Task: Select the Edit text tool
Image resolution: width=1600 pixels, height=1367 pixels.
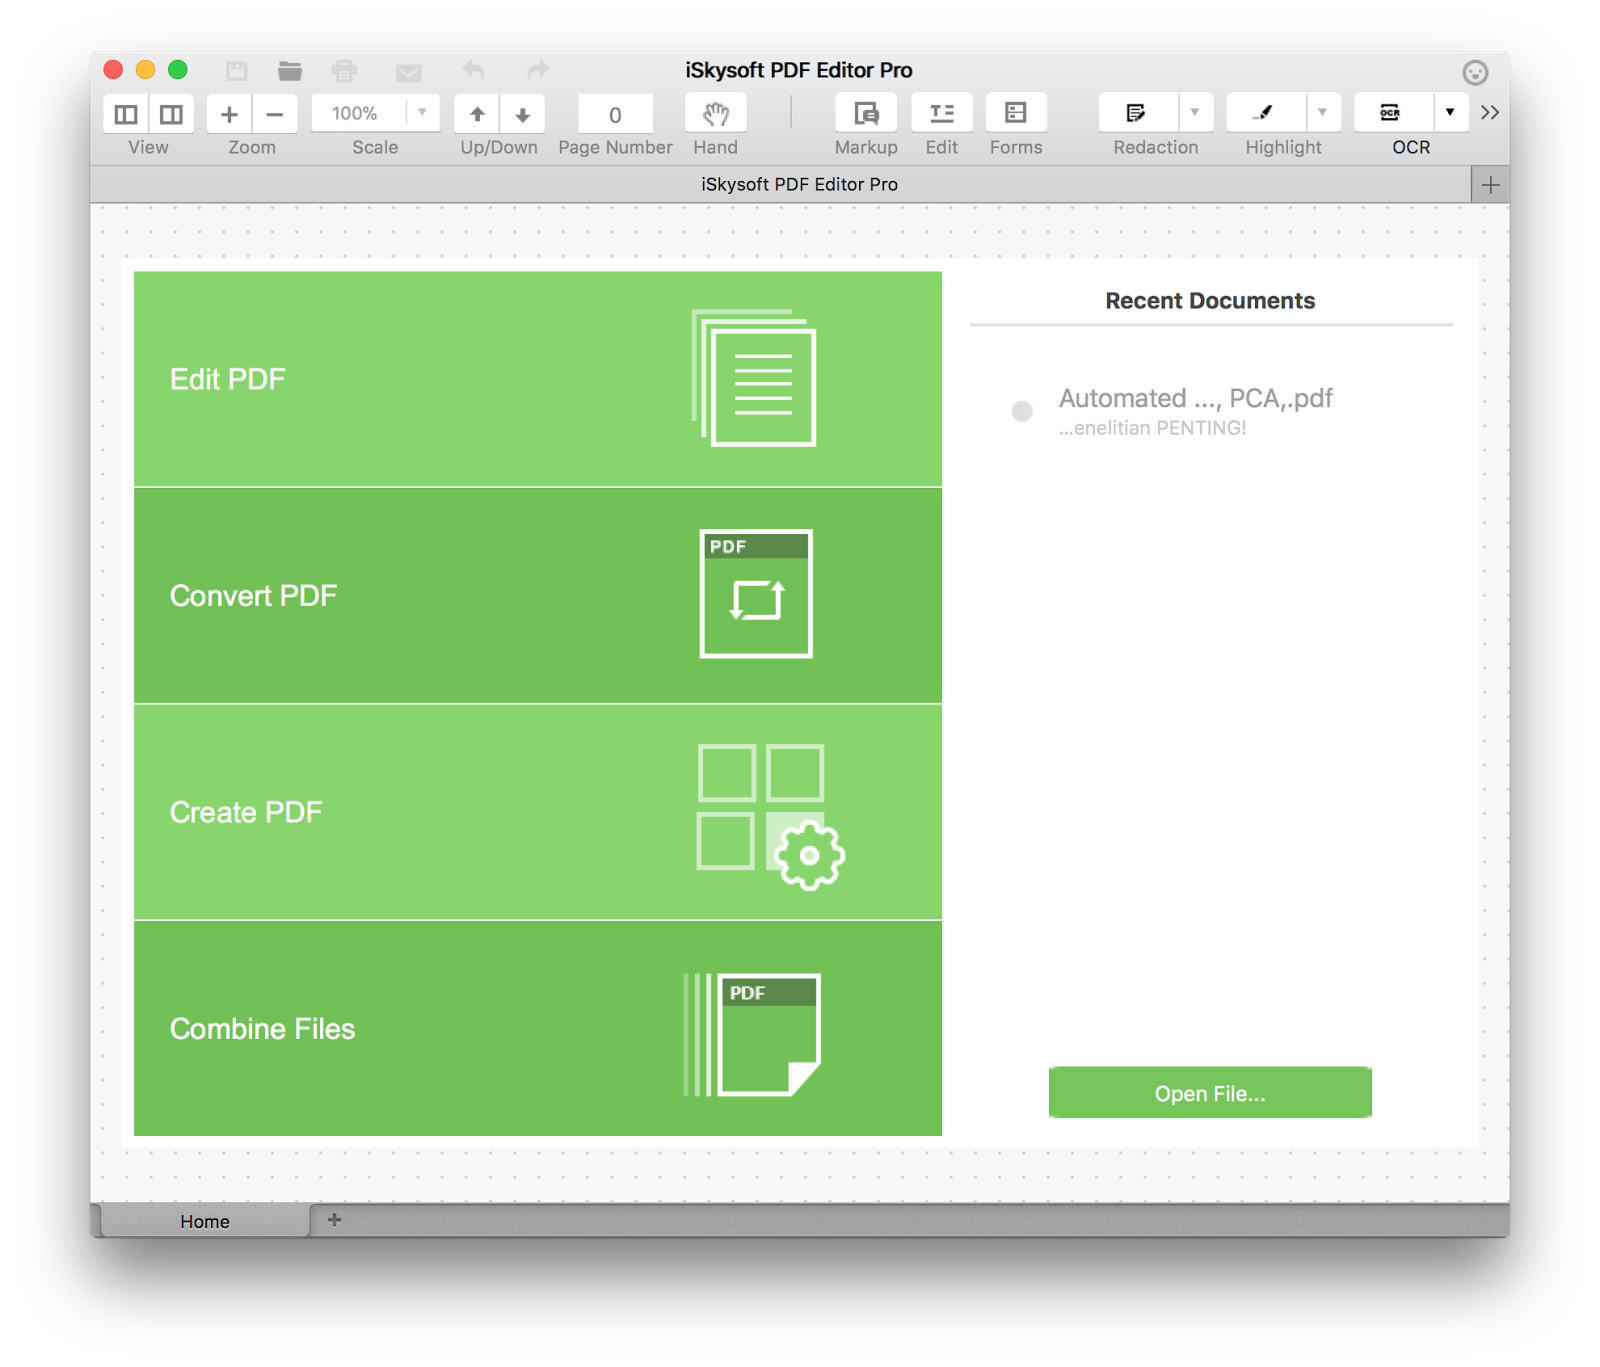Action: tap(942, 113)
